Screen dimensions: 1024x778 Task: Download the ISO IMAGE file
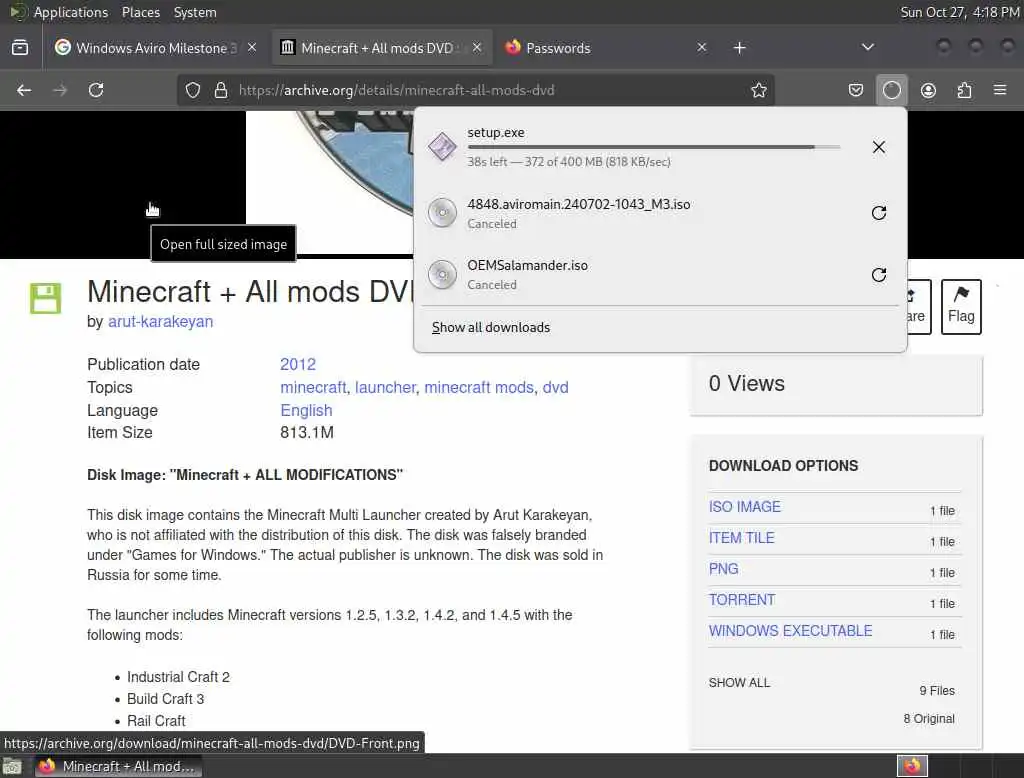coord(744,507)
